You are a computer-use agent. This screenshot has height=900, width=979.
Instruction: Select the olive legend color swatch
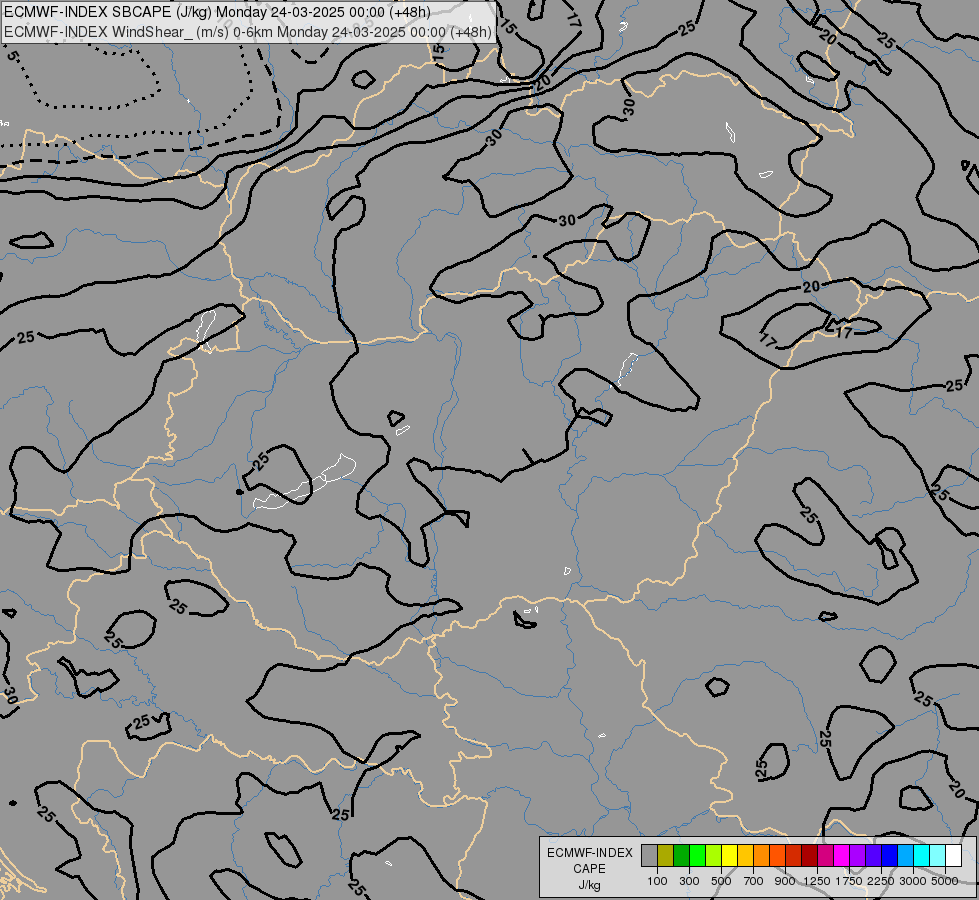point(666,856)
